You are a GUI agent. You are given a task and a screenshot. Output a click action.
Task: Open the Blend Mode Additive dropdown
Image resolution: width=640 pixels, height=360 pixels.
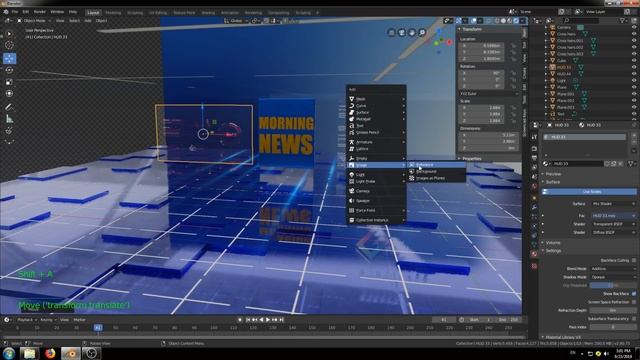point(613,269)
